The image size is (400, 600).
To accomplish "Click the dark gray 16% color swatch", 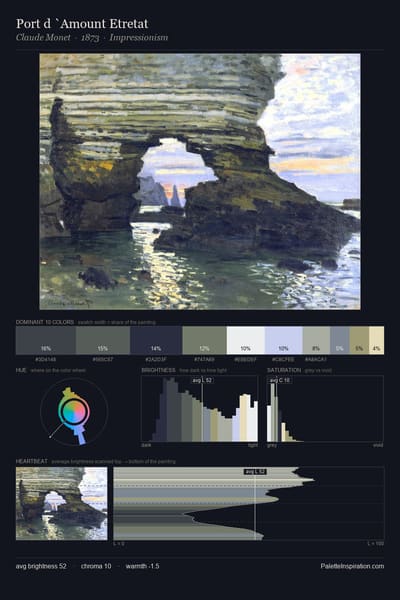I will [46, 340].
